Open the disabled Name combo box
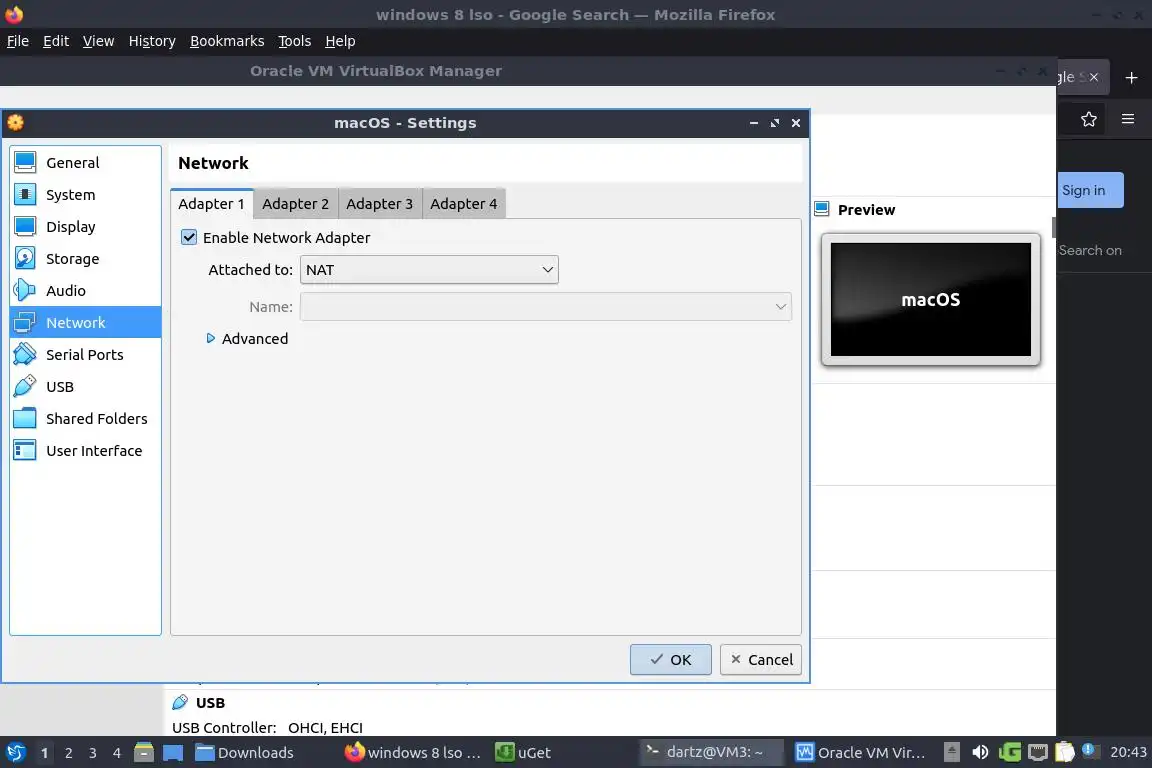This screenshot has height=768, width=1152. pos(546,306)
